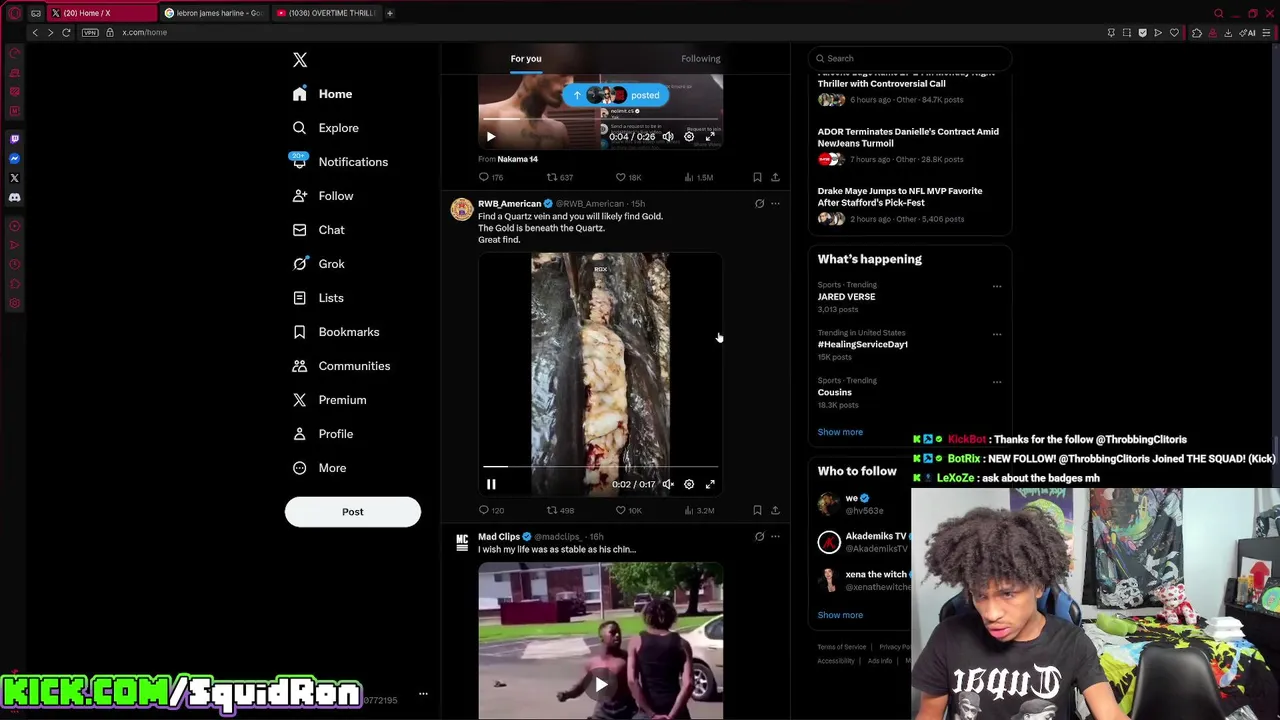Open settings gear on the Nakama 14 video
This screenshot has height=720, width=1280.
pos(689,136)
